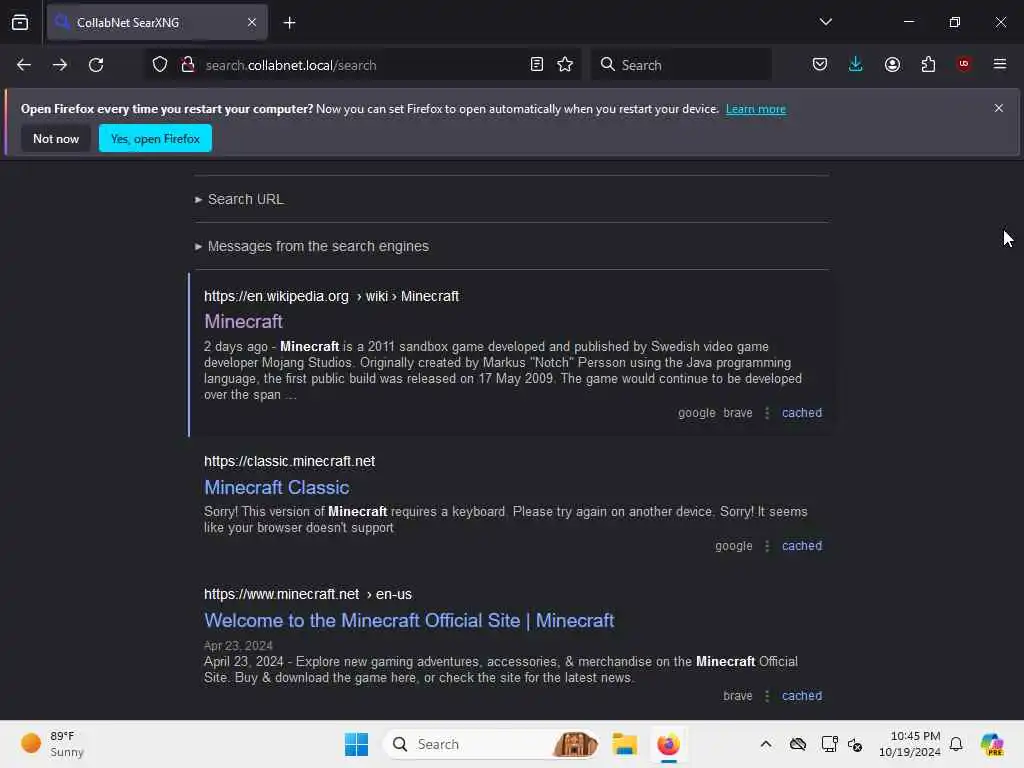Viewport: 1024px width, 768px height.
Task: Open the Minecraft Wikipedia result
Action: click(x=243, y=321)
